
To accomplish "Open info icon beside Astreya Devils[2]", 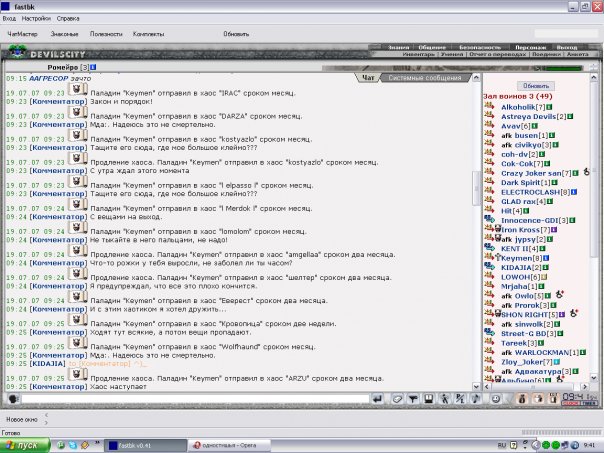I will [x=570, y=116].
